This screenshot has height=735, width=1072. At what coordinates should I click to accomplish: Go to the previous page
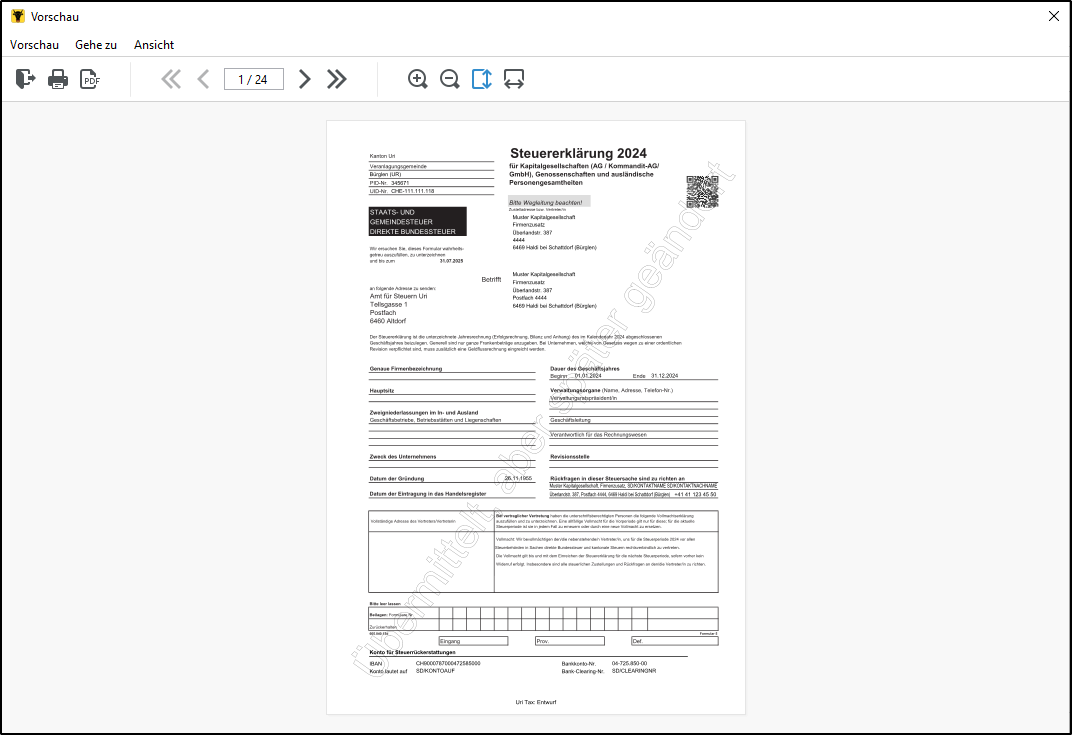203,79
